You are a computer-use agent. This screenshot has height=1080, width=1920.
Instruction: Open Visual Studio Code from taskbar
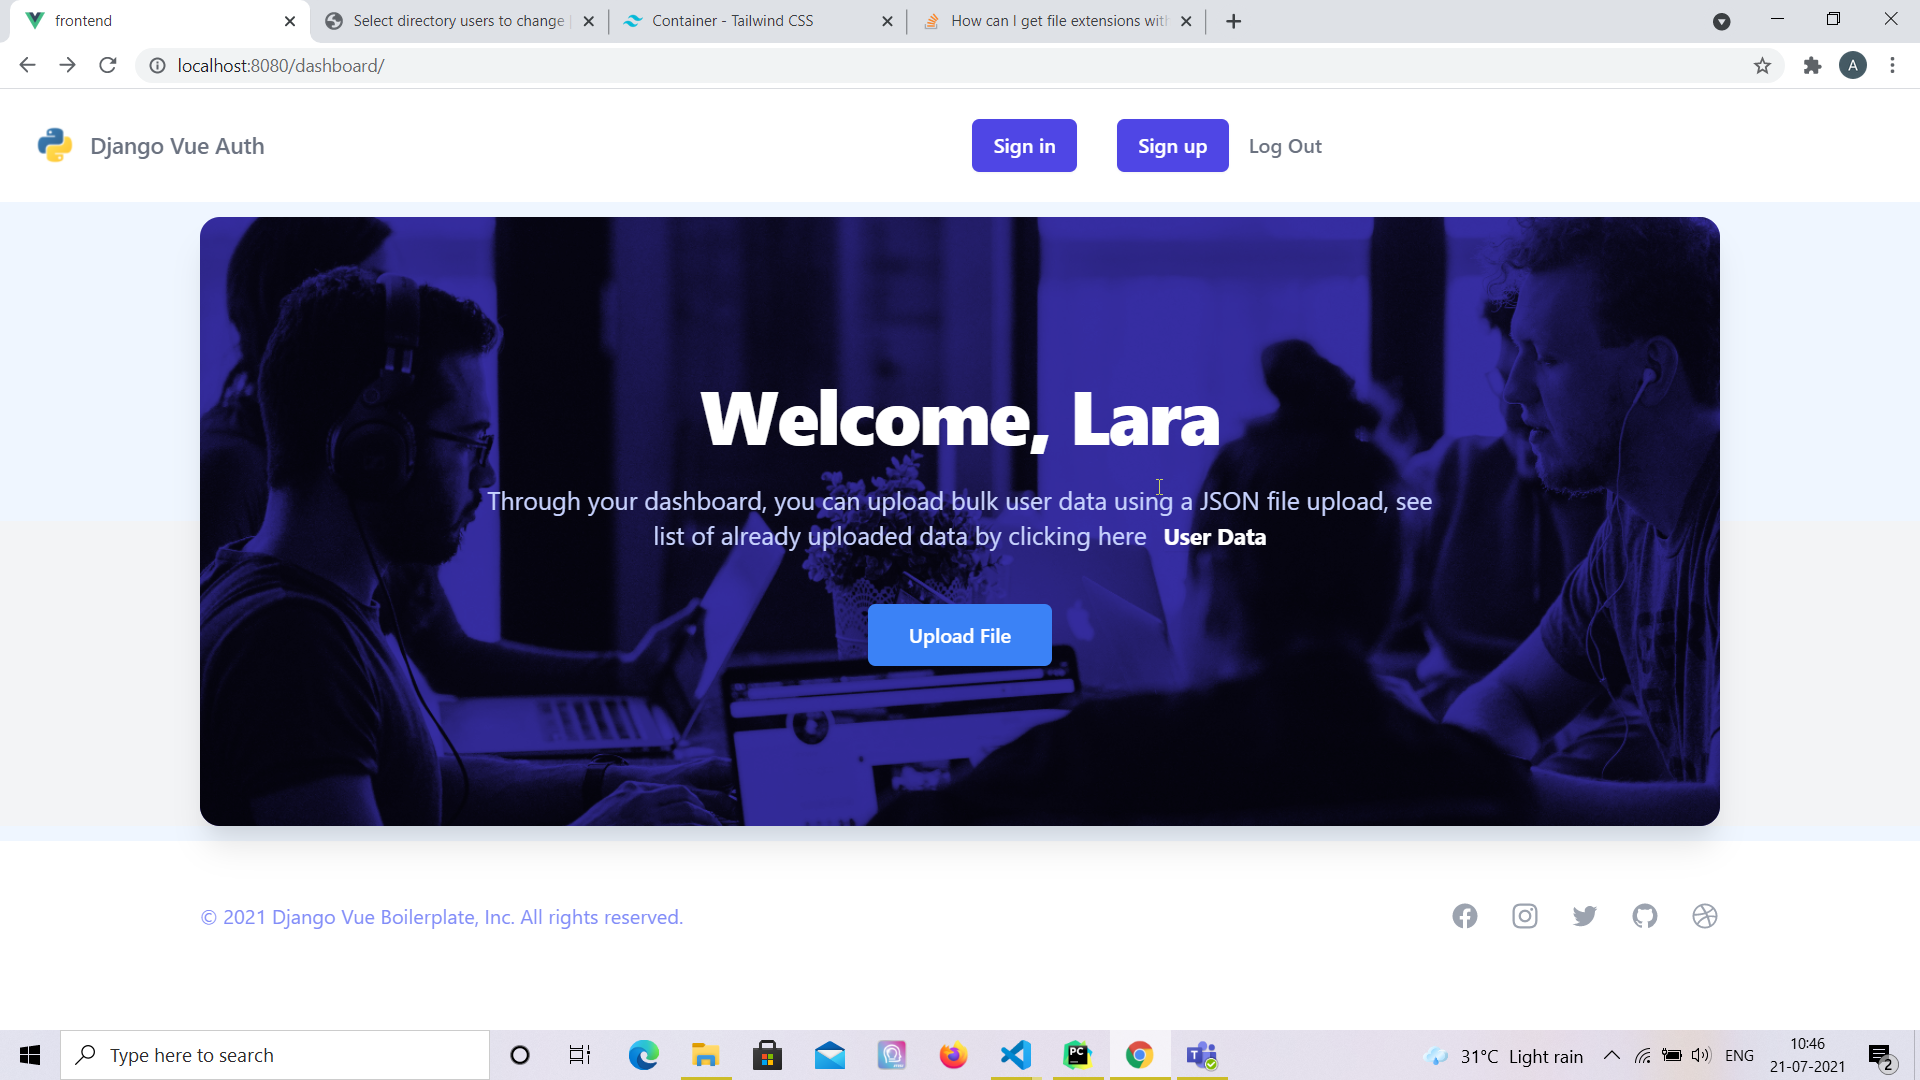coord(1015,1055)
